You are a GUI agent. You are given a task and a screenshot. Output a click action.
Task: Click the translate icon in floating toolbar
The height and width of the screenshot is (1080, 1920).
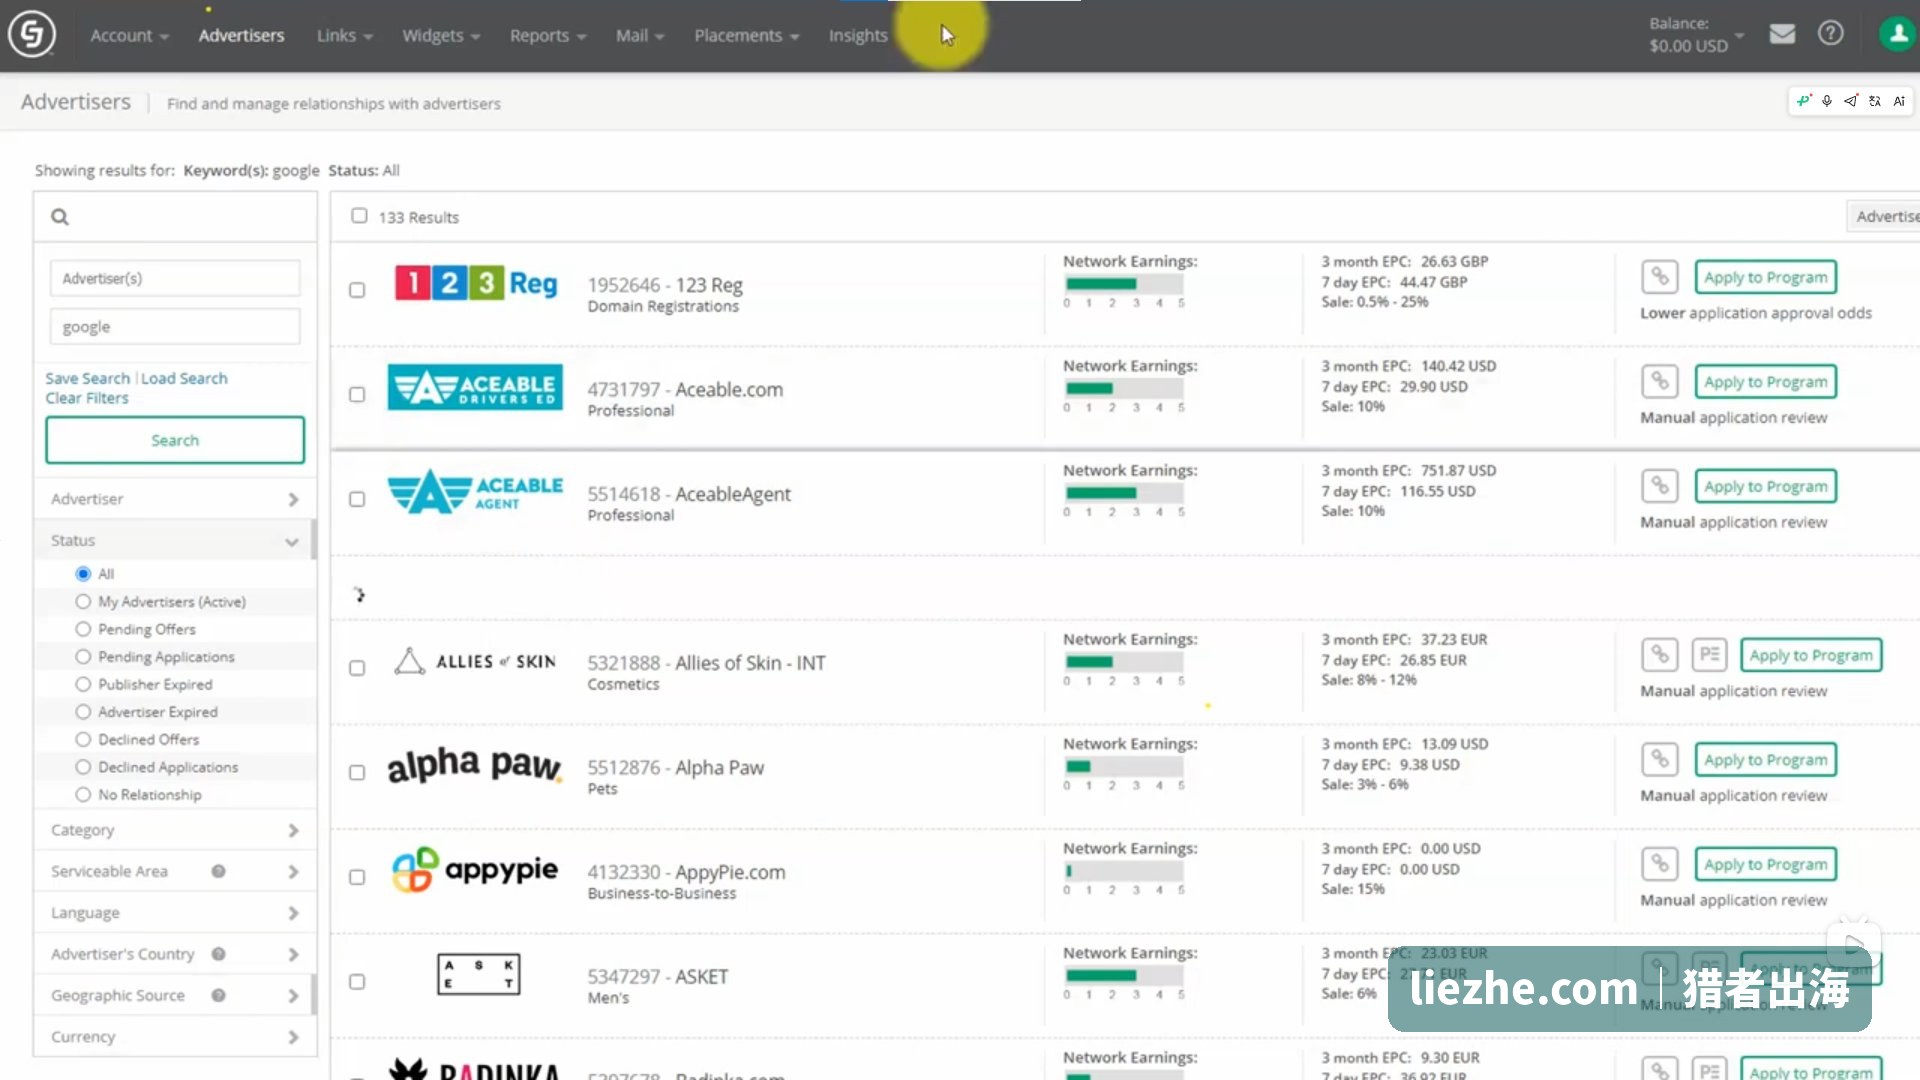1875,101
